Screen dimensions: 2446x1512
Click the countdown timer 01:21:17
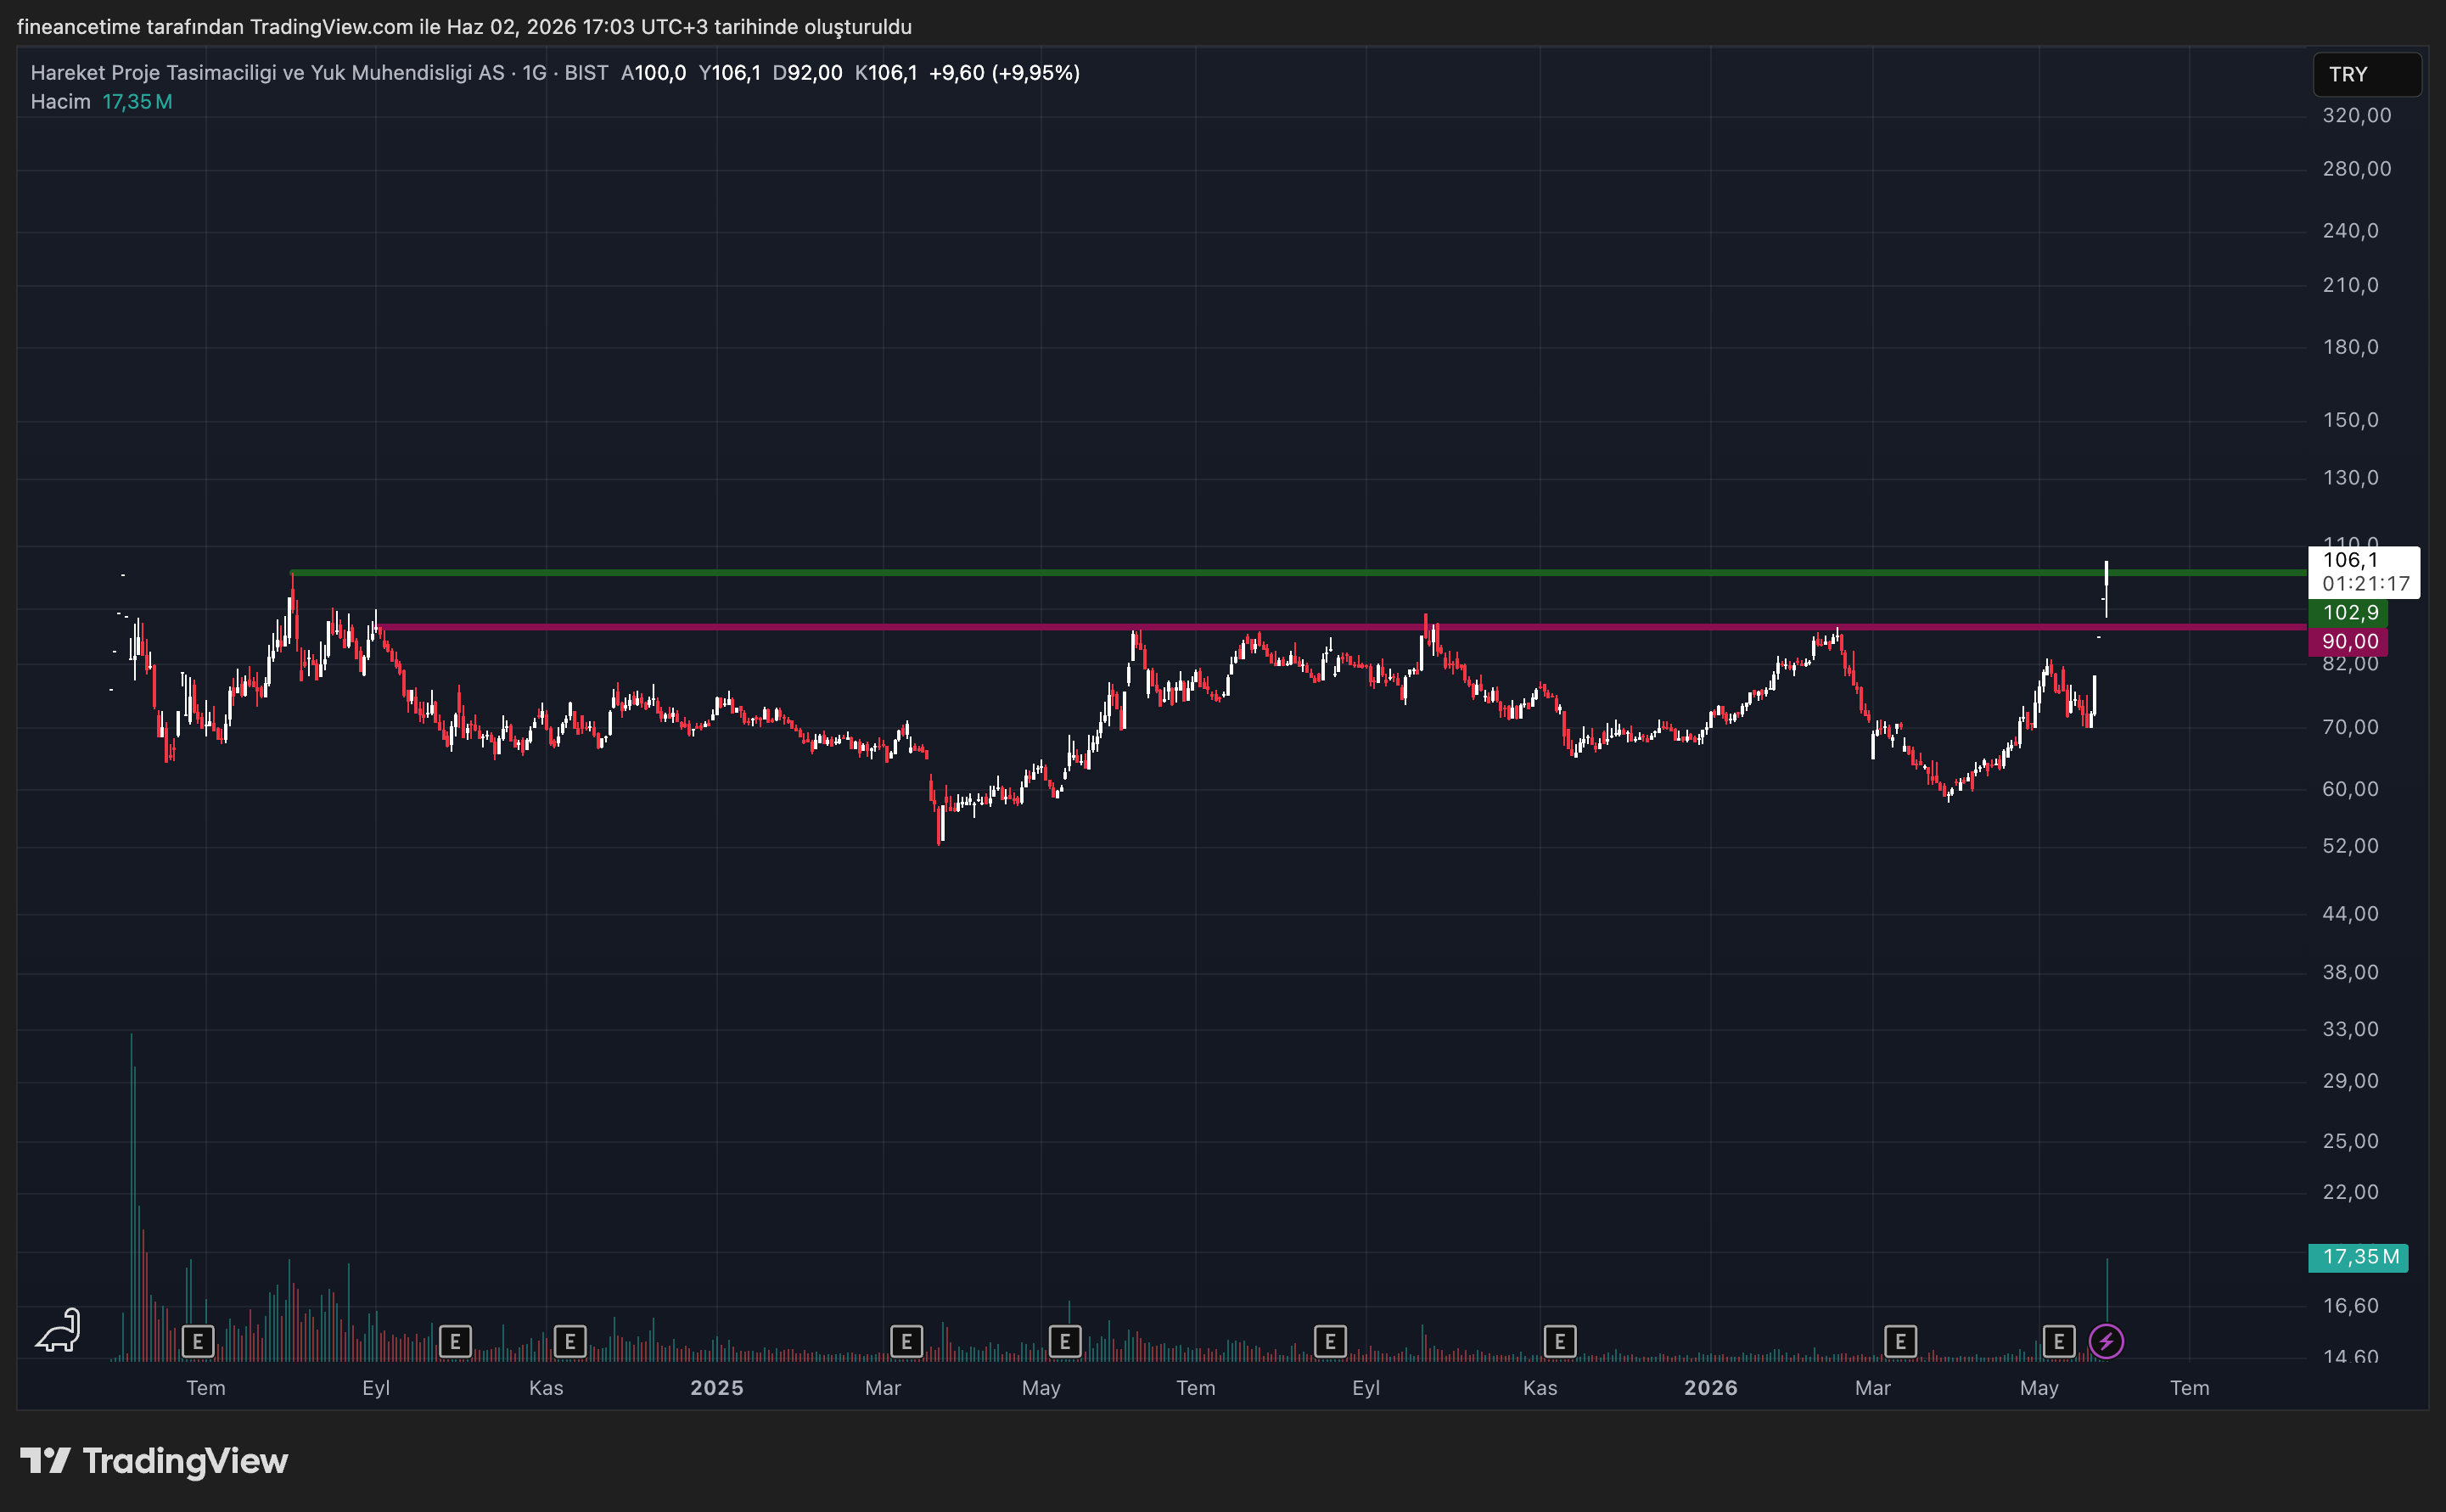2366,584
